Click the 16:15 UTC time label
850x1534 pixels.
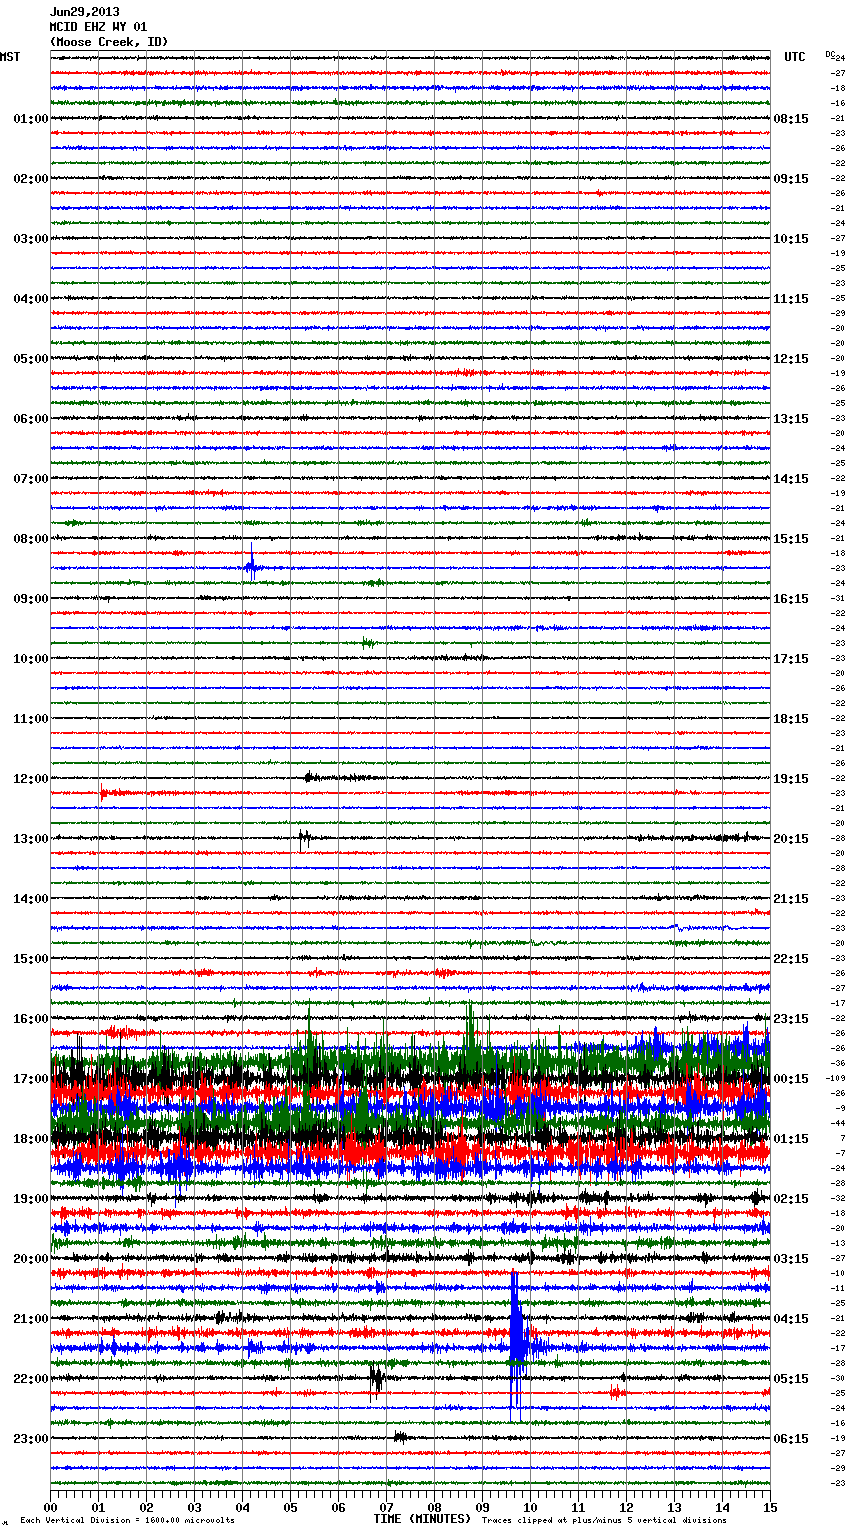pyautogui.click(x=791, y=599)
